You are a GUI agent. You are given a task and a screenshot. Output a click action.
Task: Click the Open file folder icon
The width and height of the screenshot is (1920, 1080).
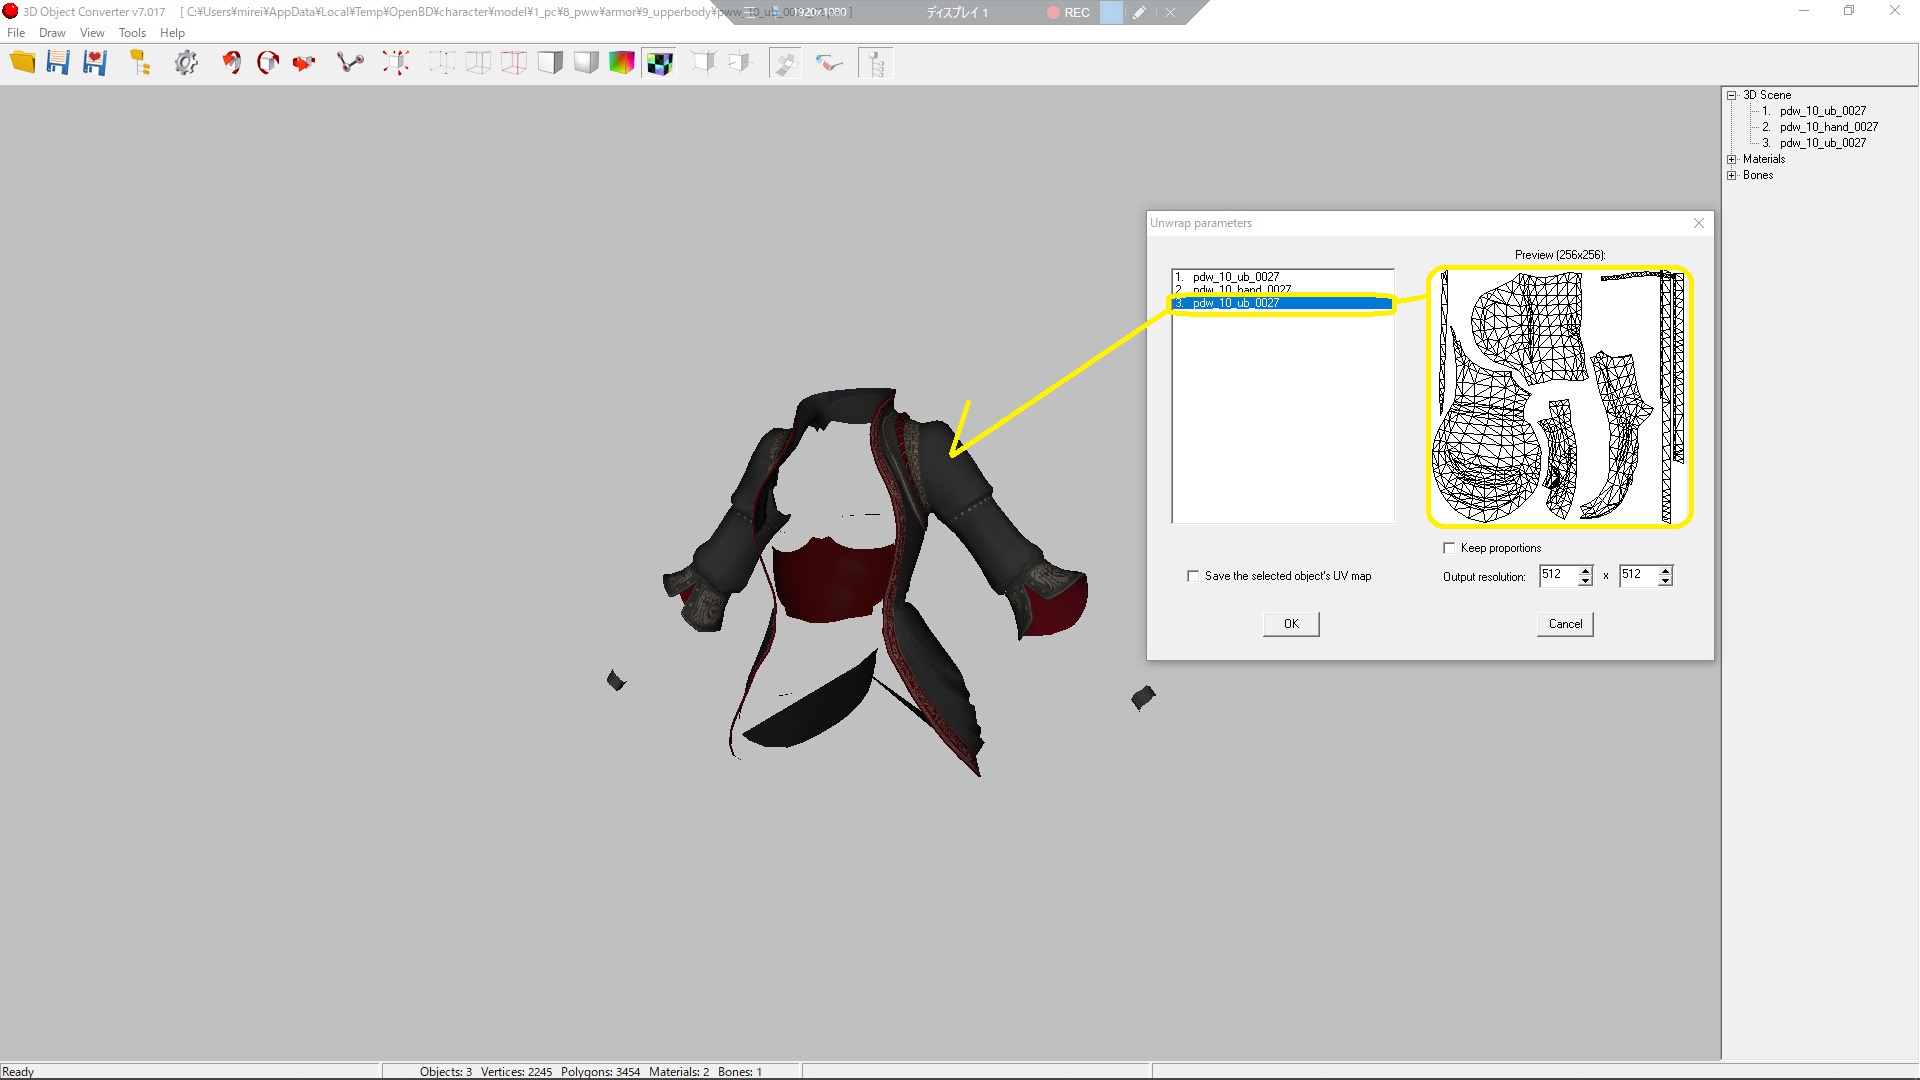[x=22, y=63]
